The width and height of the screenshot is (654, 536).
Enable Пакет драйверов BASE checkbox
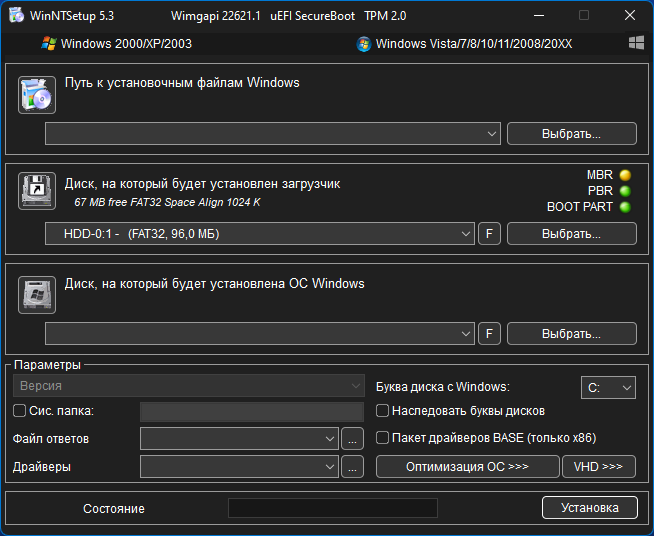click(x=382, y=438)
